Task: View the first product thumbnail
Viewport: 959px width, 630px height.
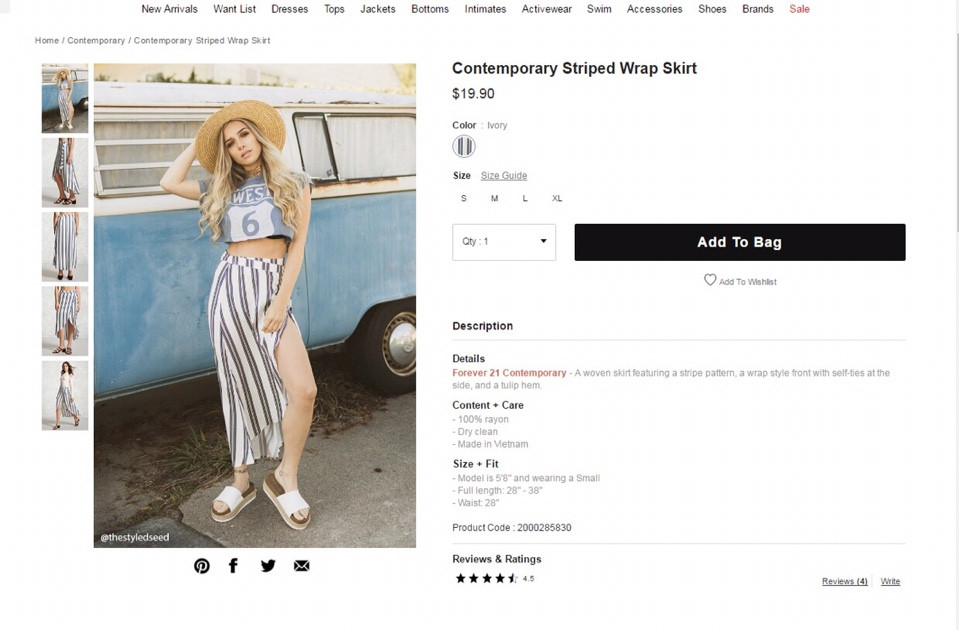Action: pos(65,99)
